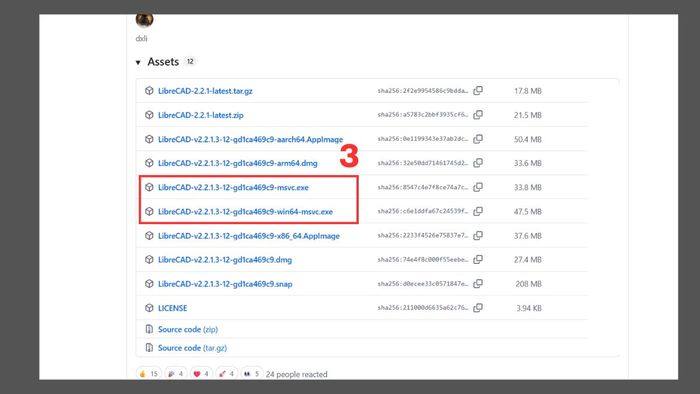Toggle the party popper reaction
Viewport: 700px width, 394px height.
[x=176, y=373]
